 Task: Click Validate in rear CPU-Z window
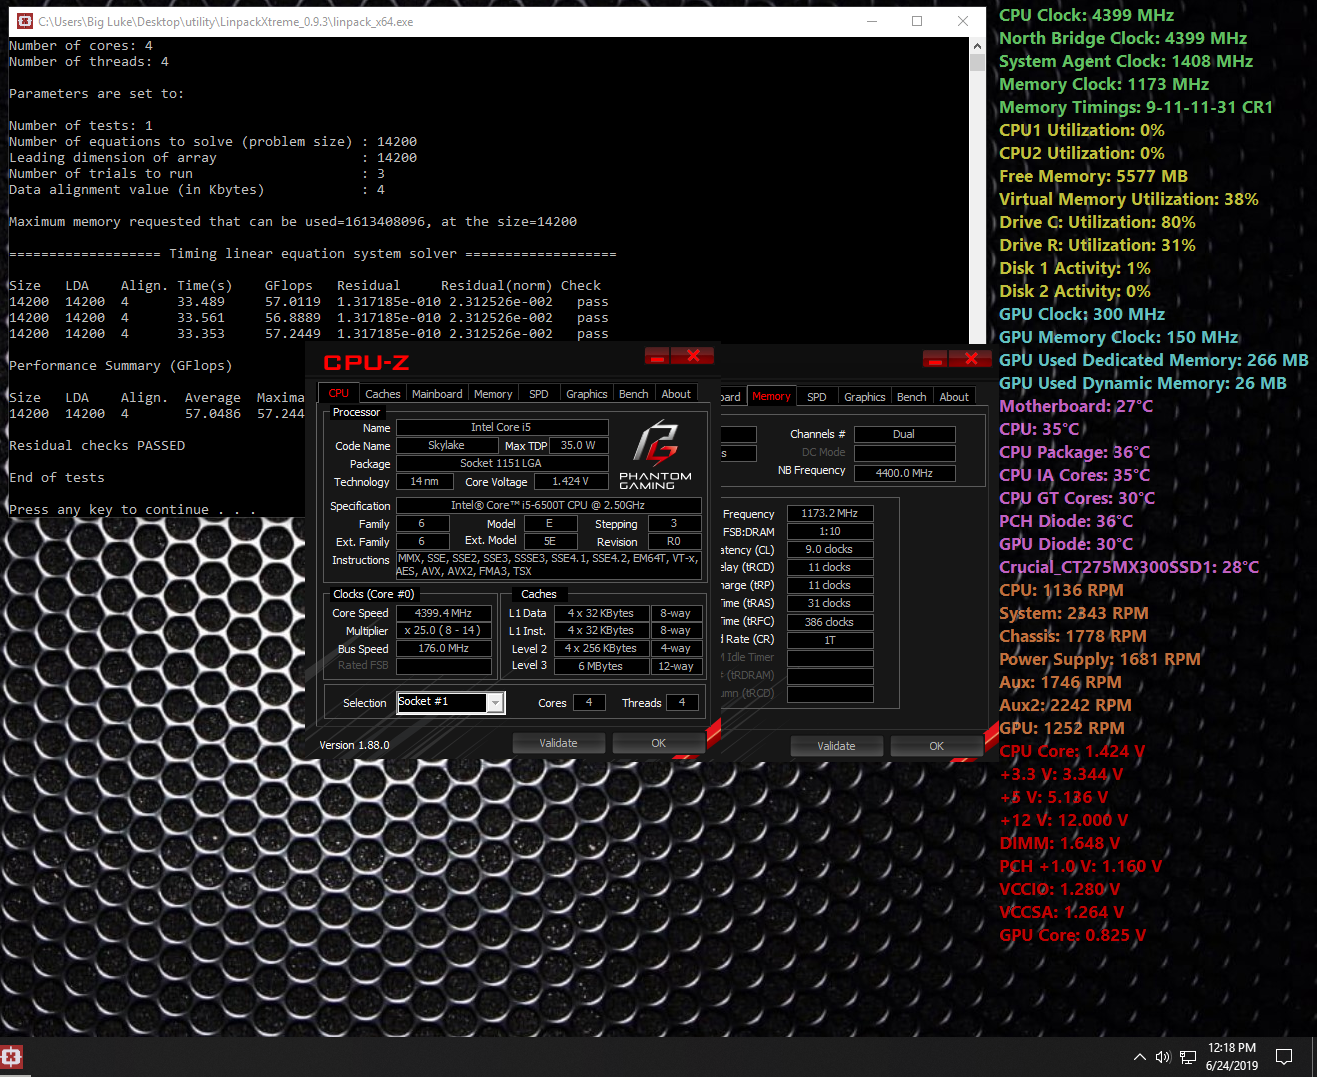[x=836, y=746]
